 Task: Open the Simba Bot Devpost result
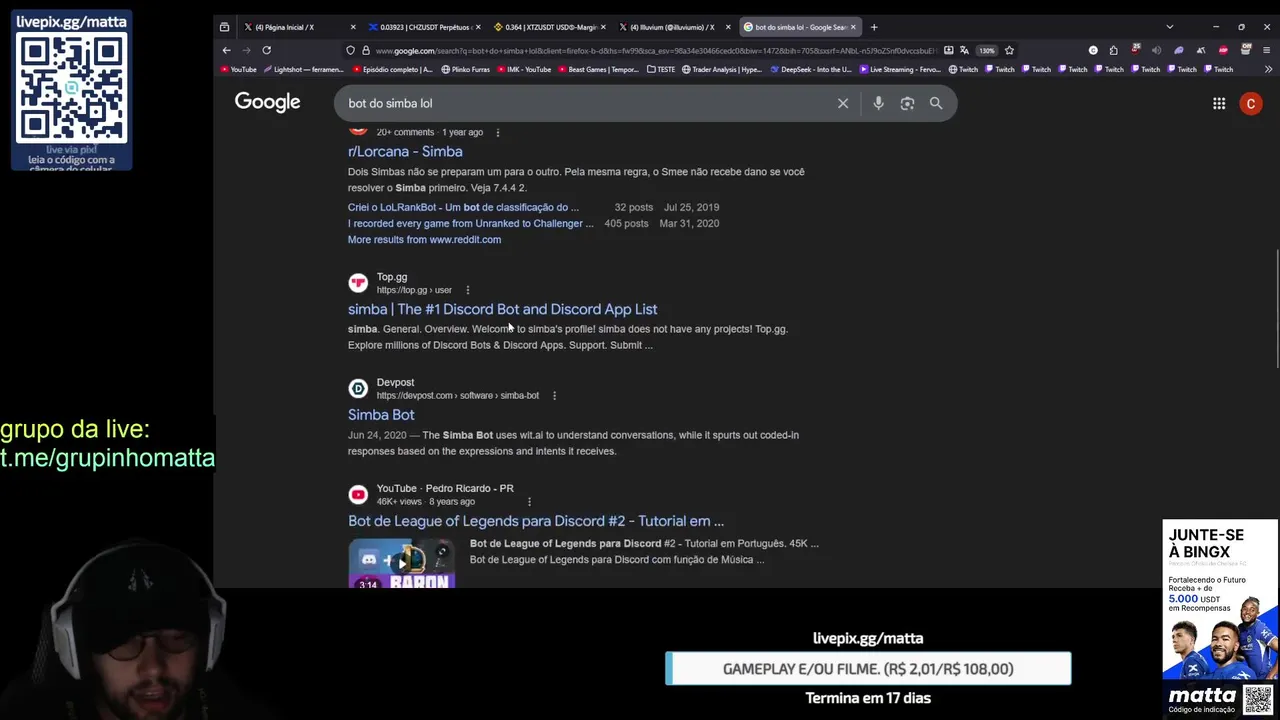point(381,414)
